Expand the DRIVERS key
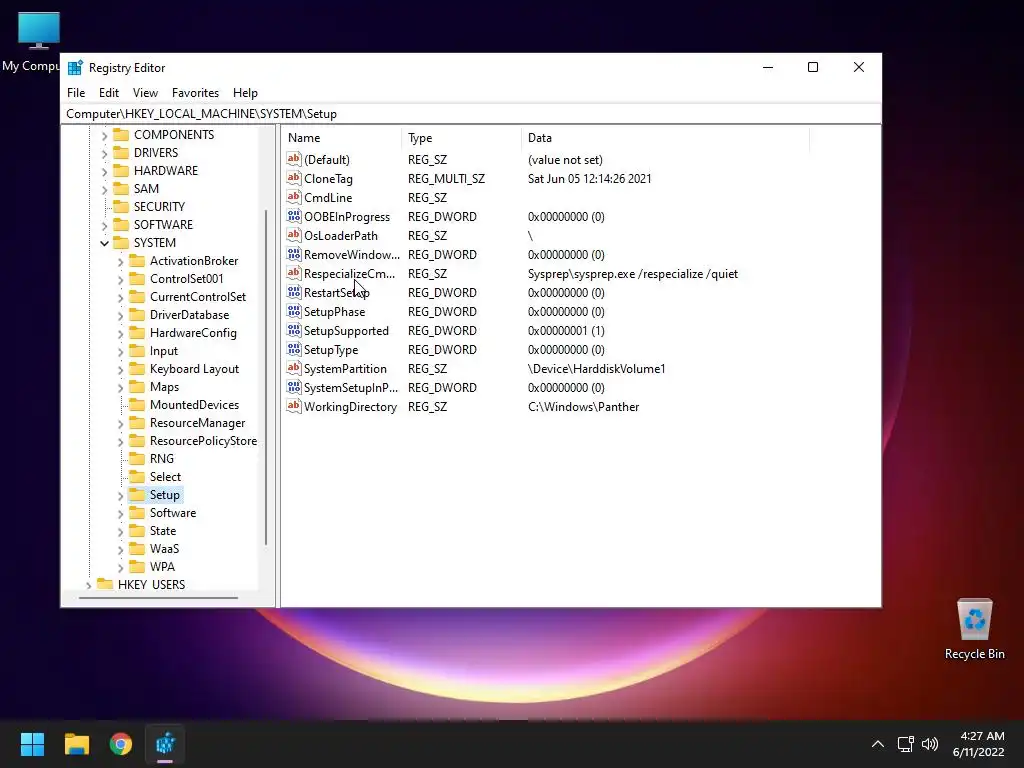1024x768 pixels. tap(104, 153)
